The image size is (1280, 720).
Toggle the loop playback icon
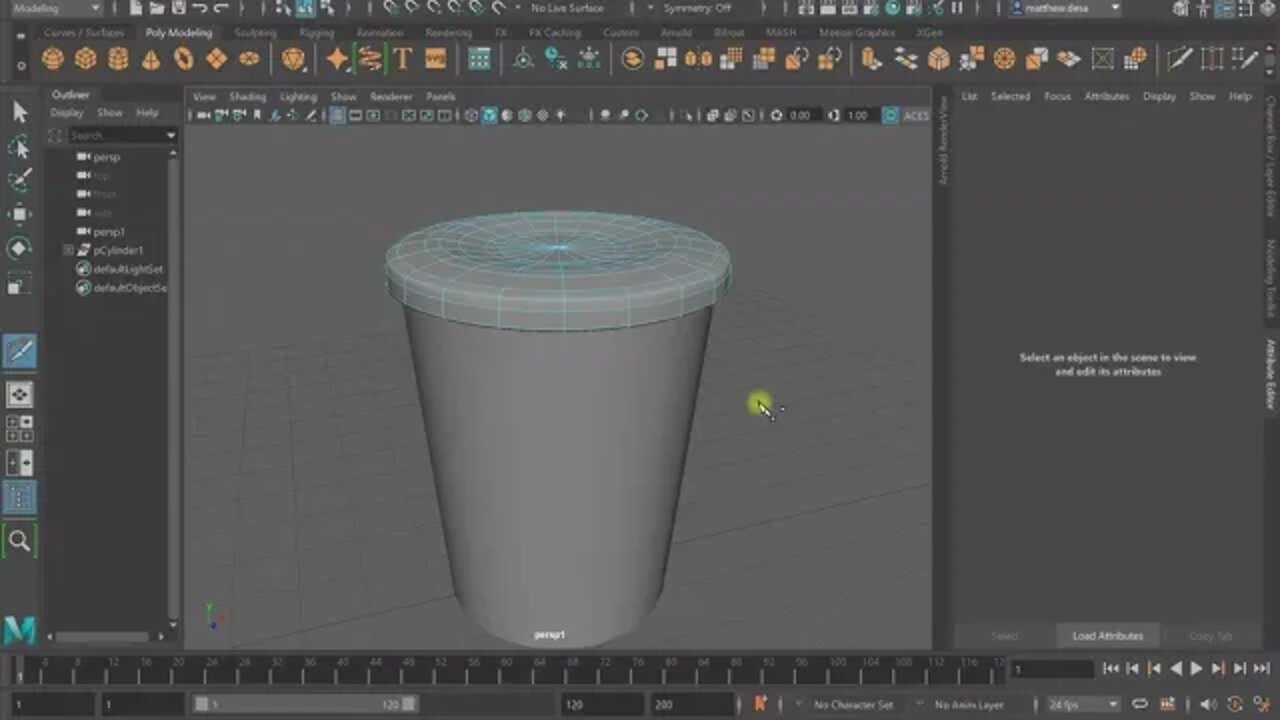pos(1139,705)
